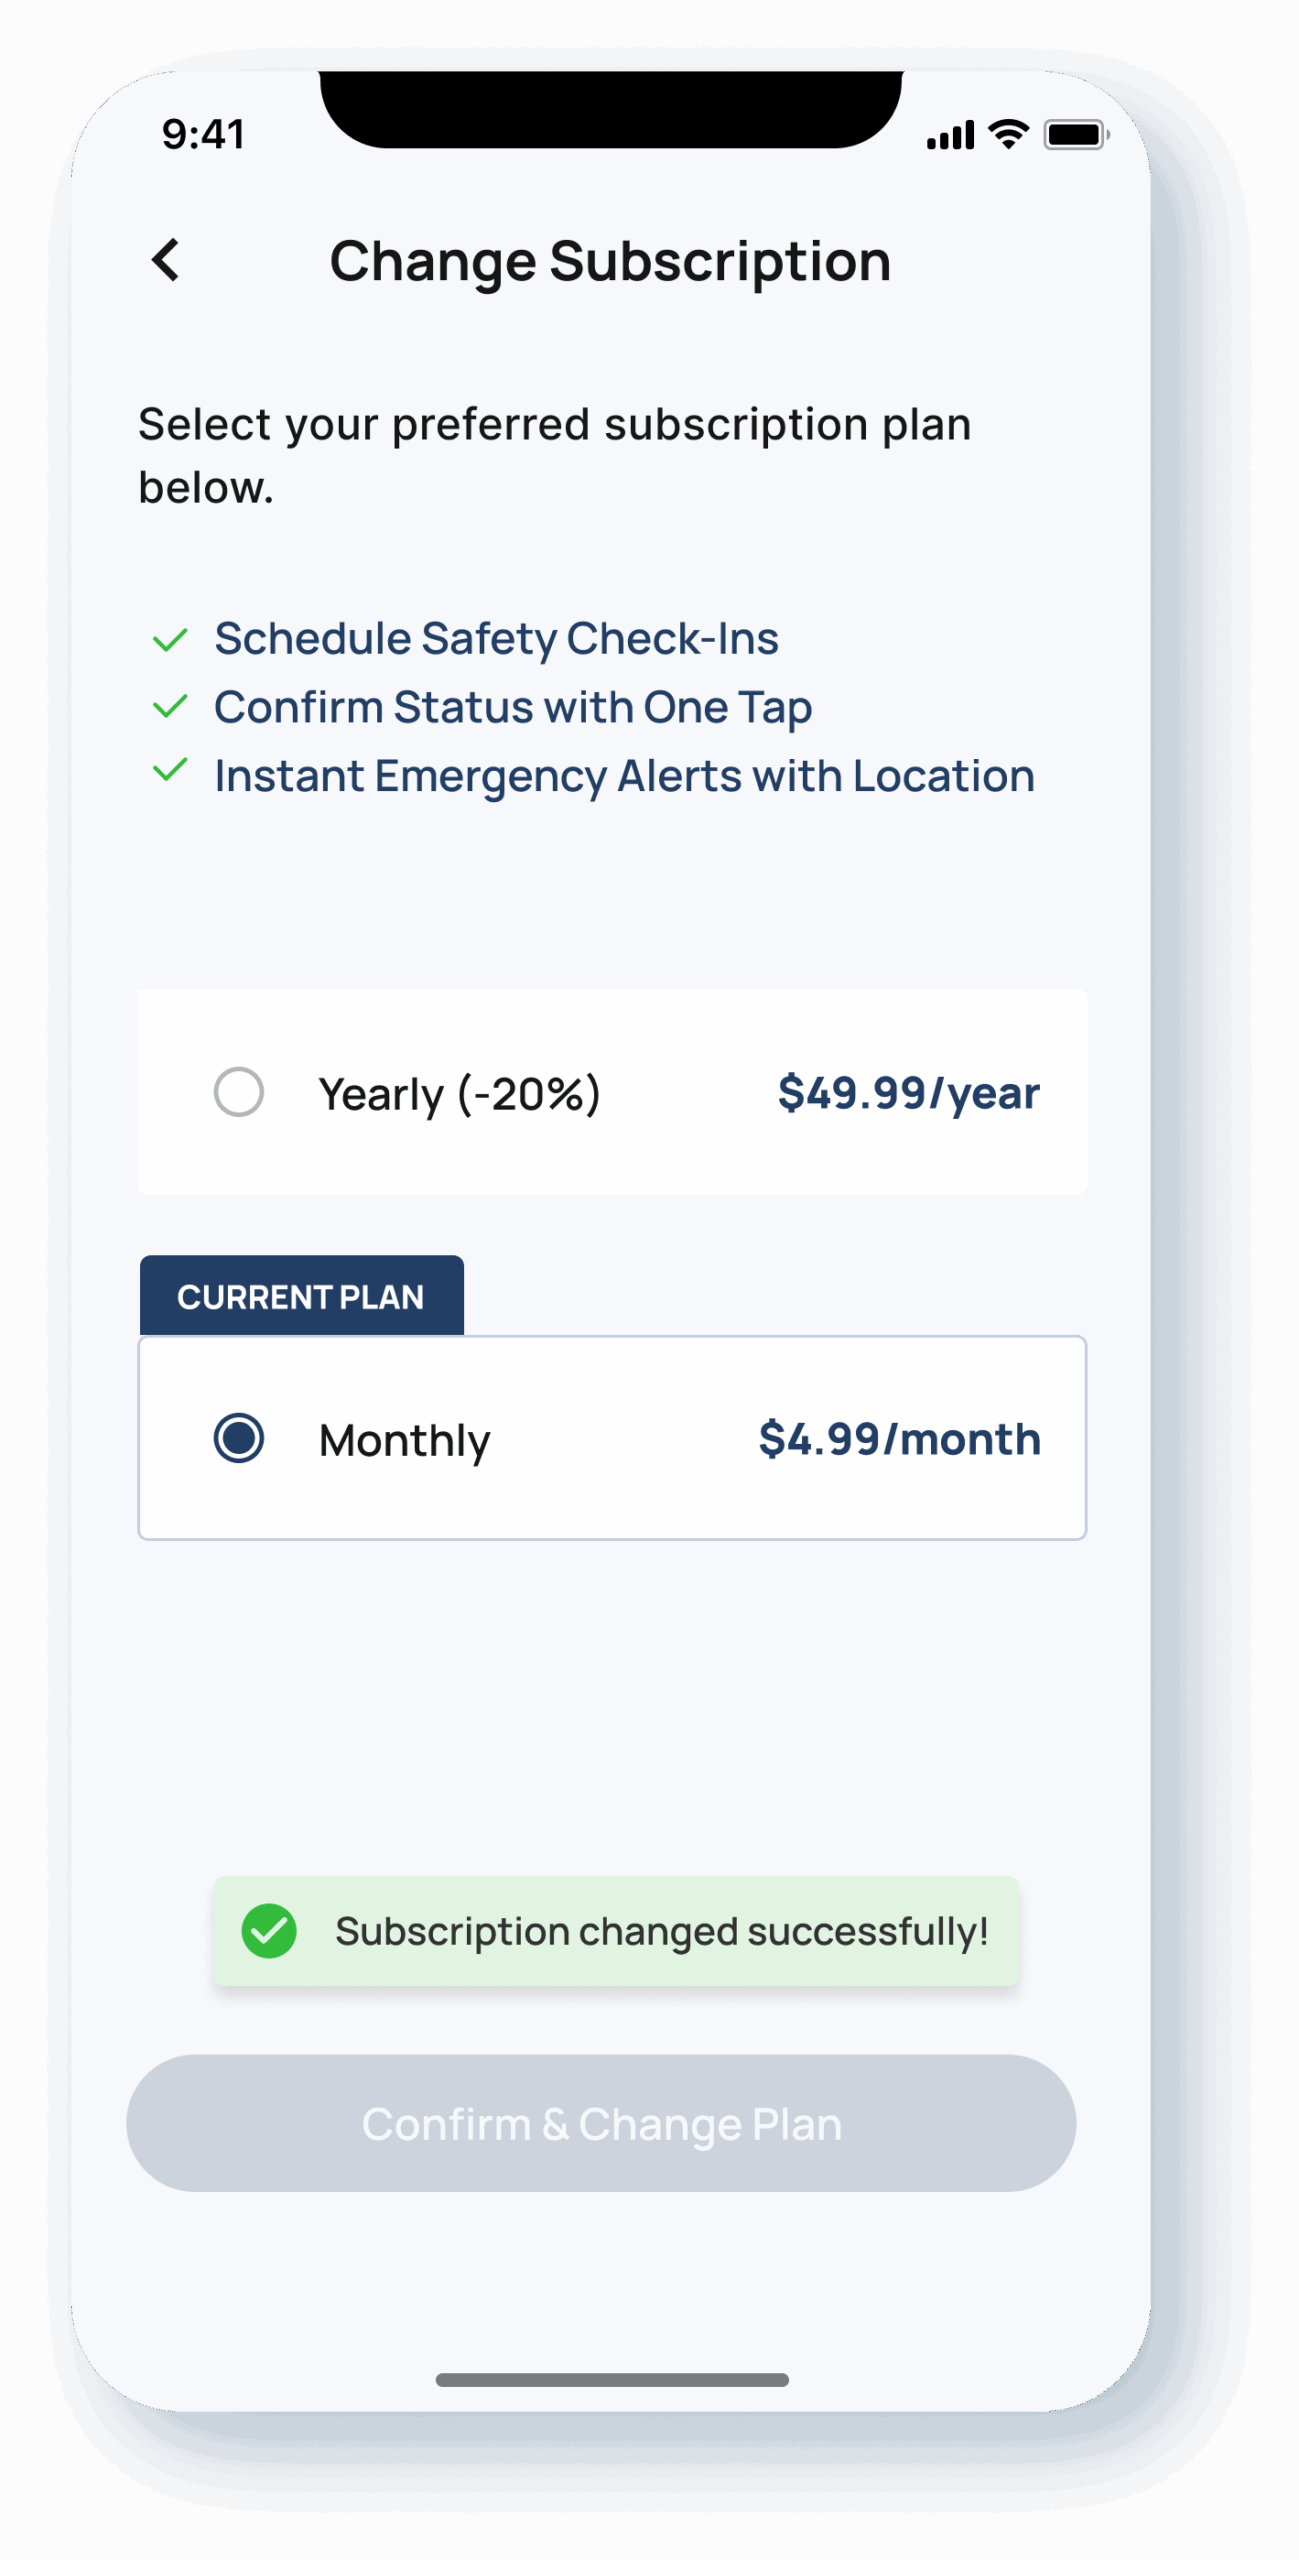Click the cellular signal strength icon
1299x2560 pixels.
pos(950,135)
